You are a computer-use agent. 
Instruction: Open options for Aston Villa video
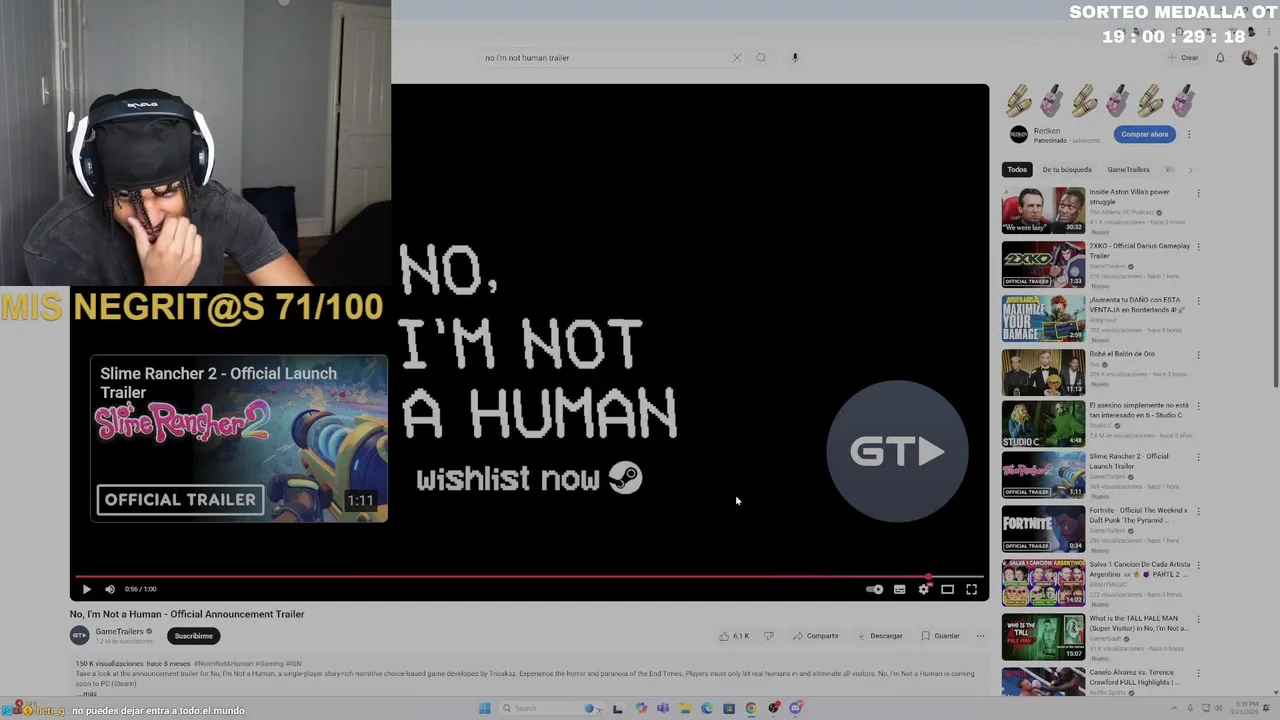[x=1198, y=193]
